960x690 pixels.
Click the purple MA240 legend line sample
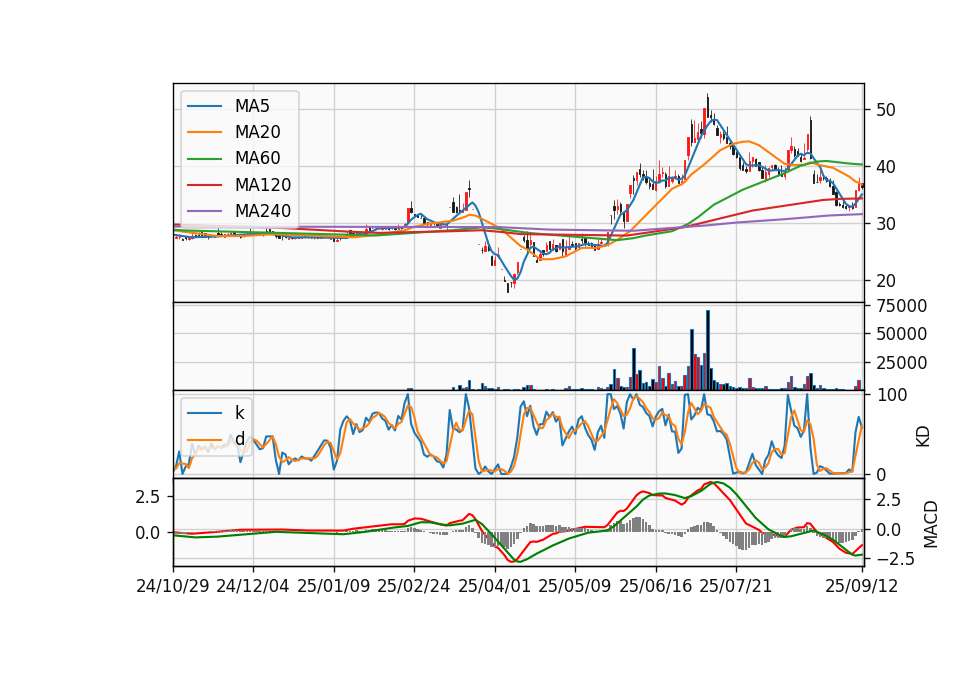(204, 211)
